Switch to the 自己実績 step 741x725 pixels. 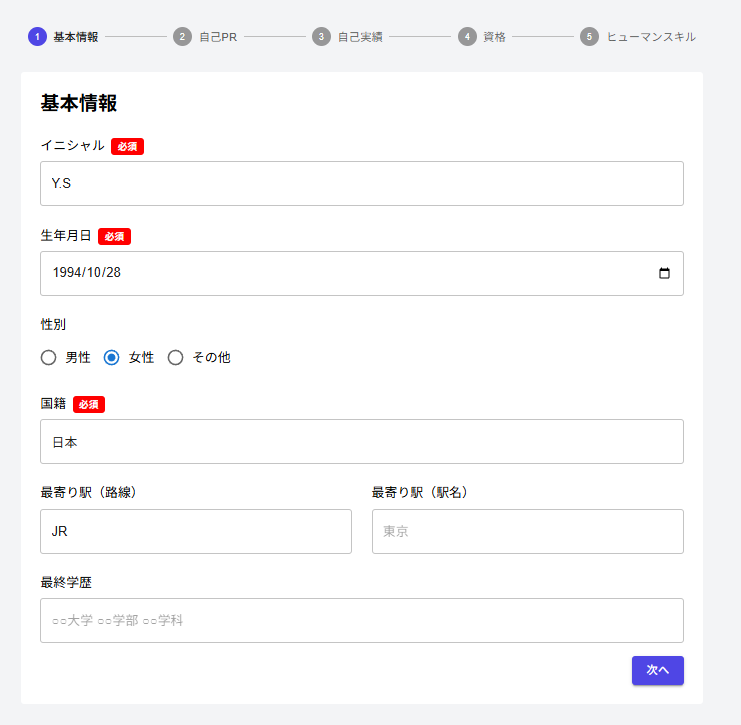(x=359, y=37)
